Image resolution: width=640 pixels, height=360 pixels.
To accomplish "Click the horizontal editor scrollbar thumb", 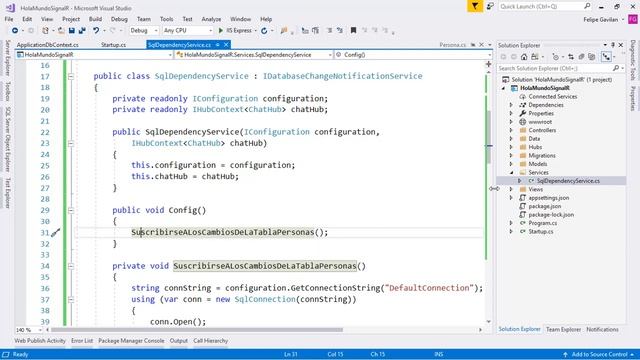I will pos(197,330).
